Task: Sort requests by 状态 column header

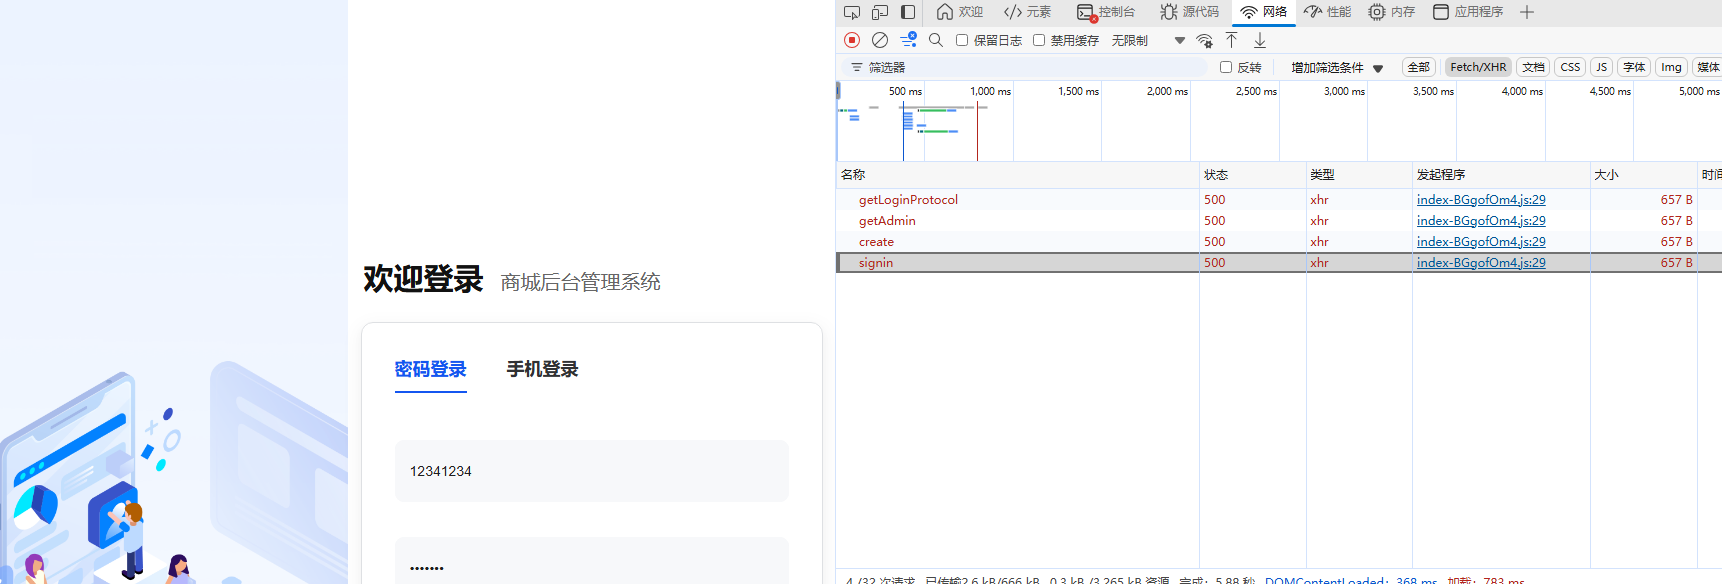Action: (1253, 175)
